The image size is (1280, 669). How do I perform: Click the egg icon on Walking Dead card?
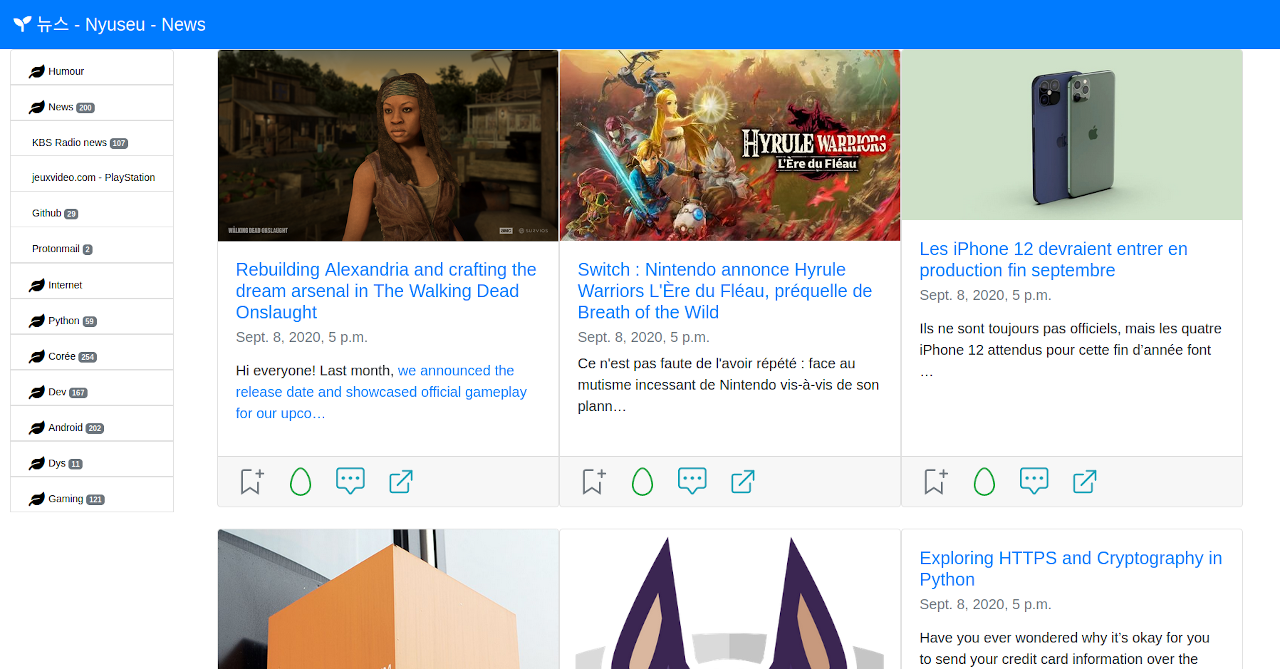click(x=300, y=481)
